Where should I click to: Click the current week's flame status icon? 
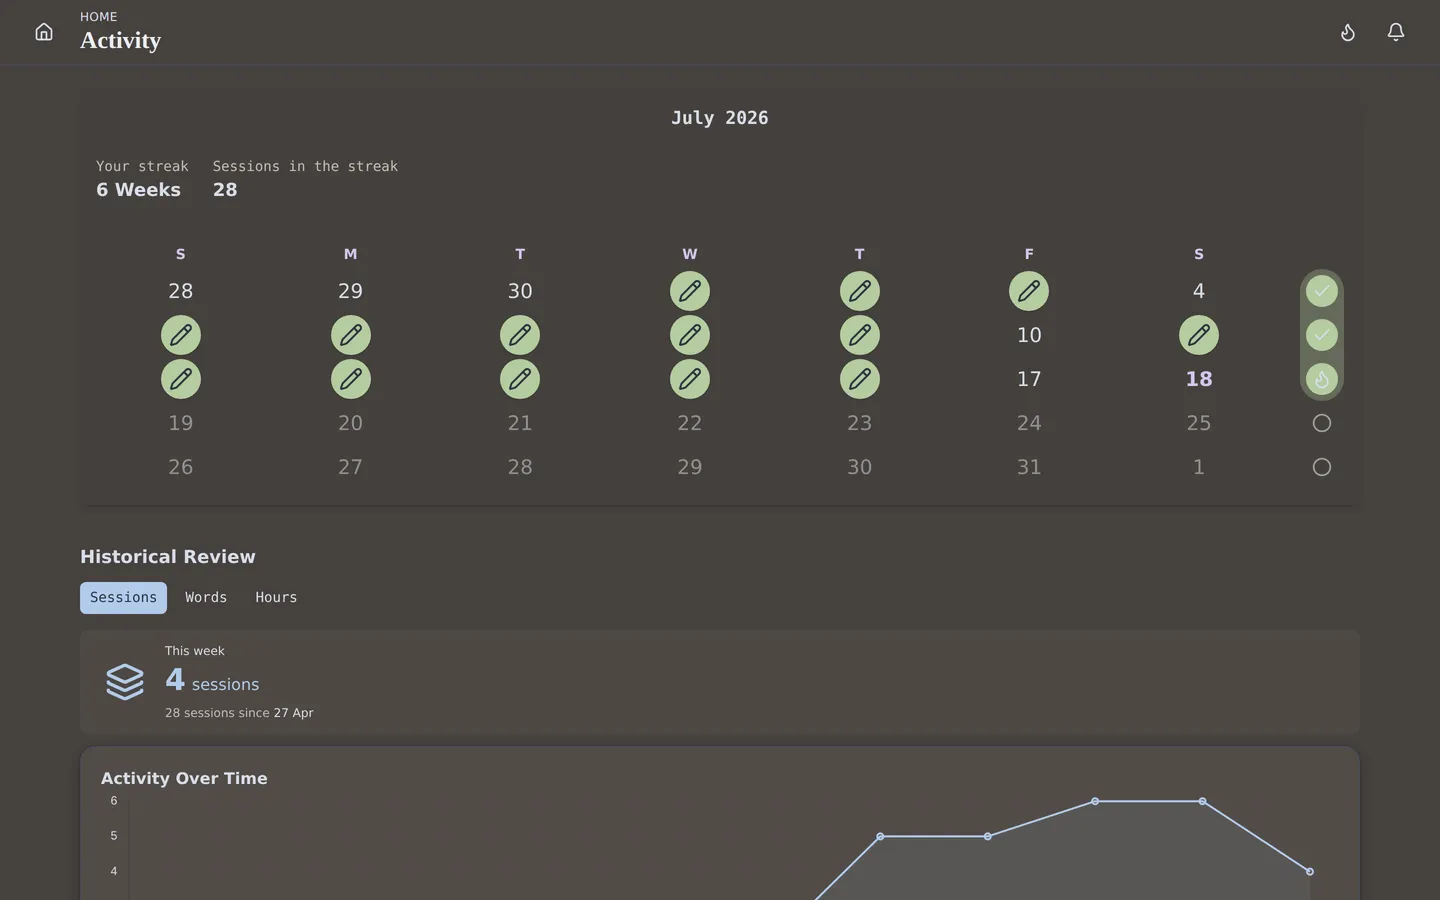(1322, 379)
